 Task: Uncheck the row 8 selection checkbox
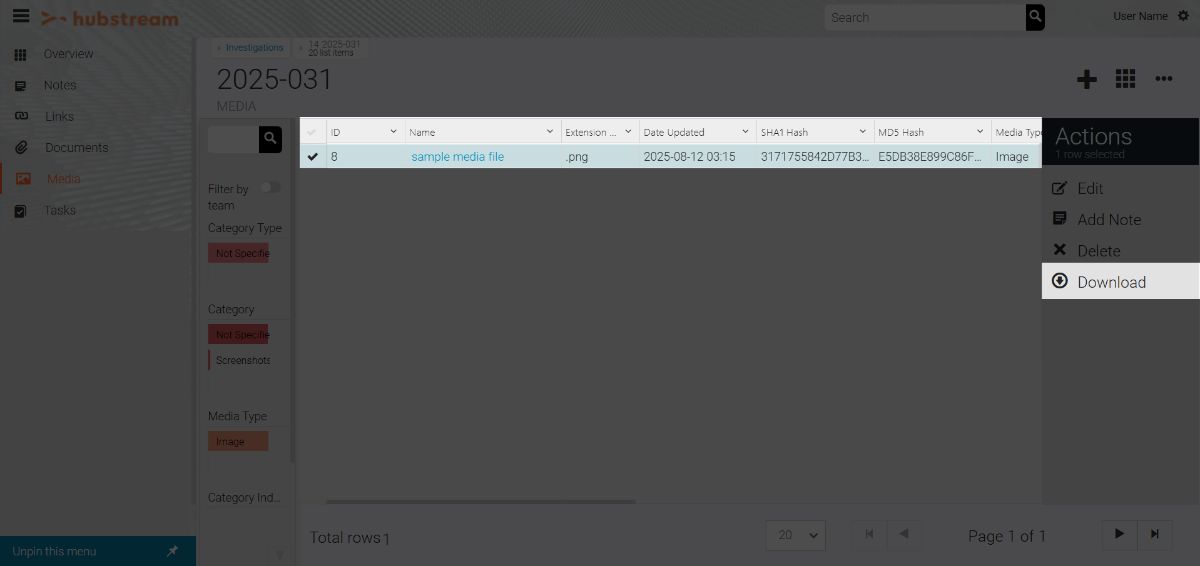click(313, 157)
